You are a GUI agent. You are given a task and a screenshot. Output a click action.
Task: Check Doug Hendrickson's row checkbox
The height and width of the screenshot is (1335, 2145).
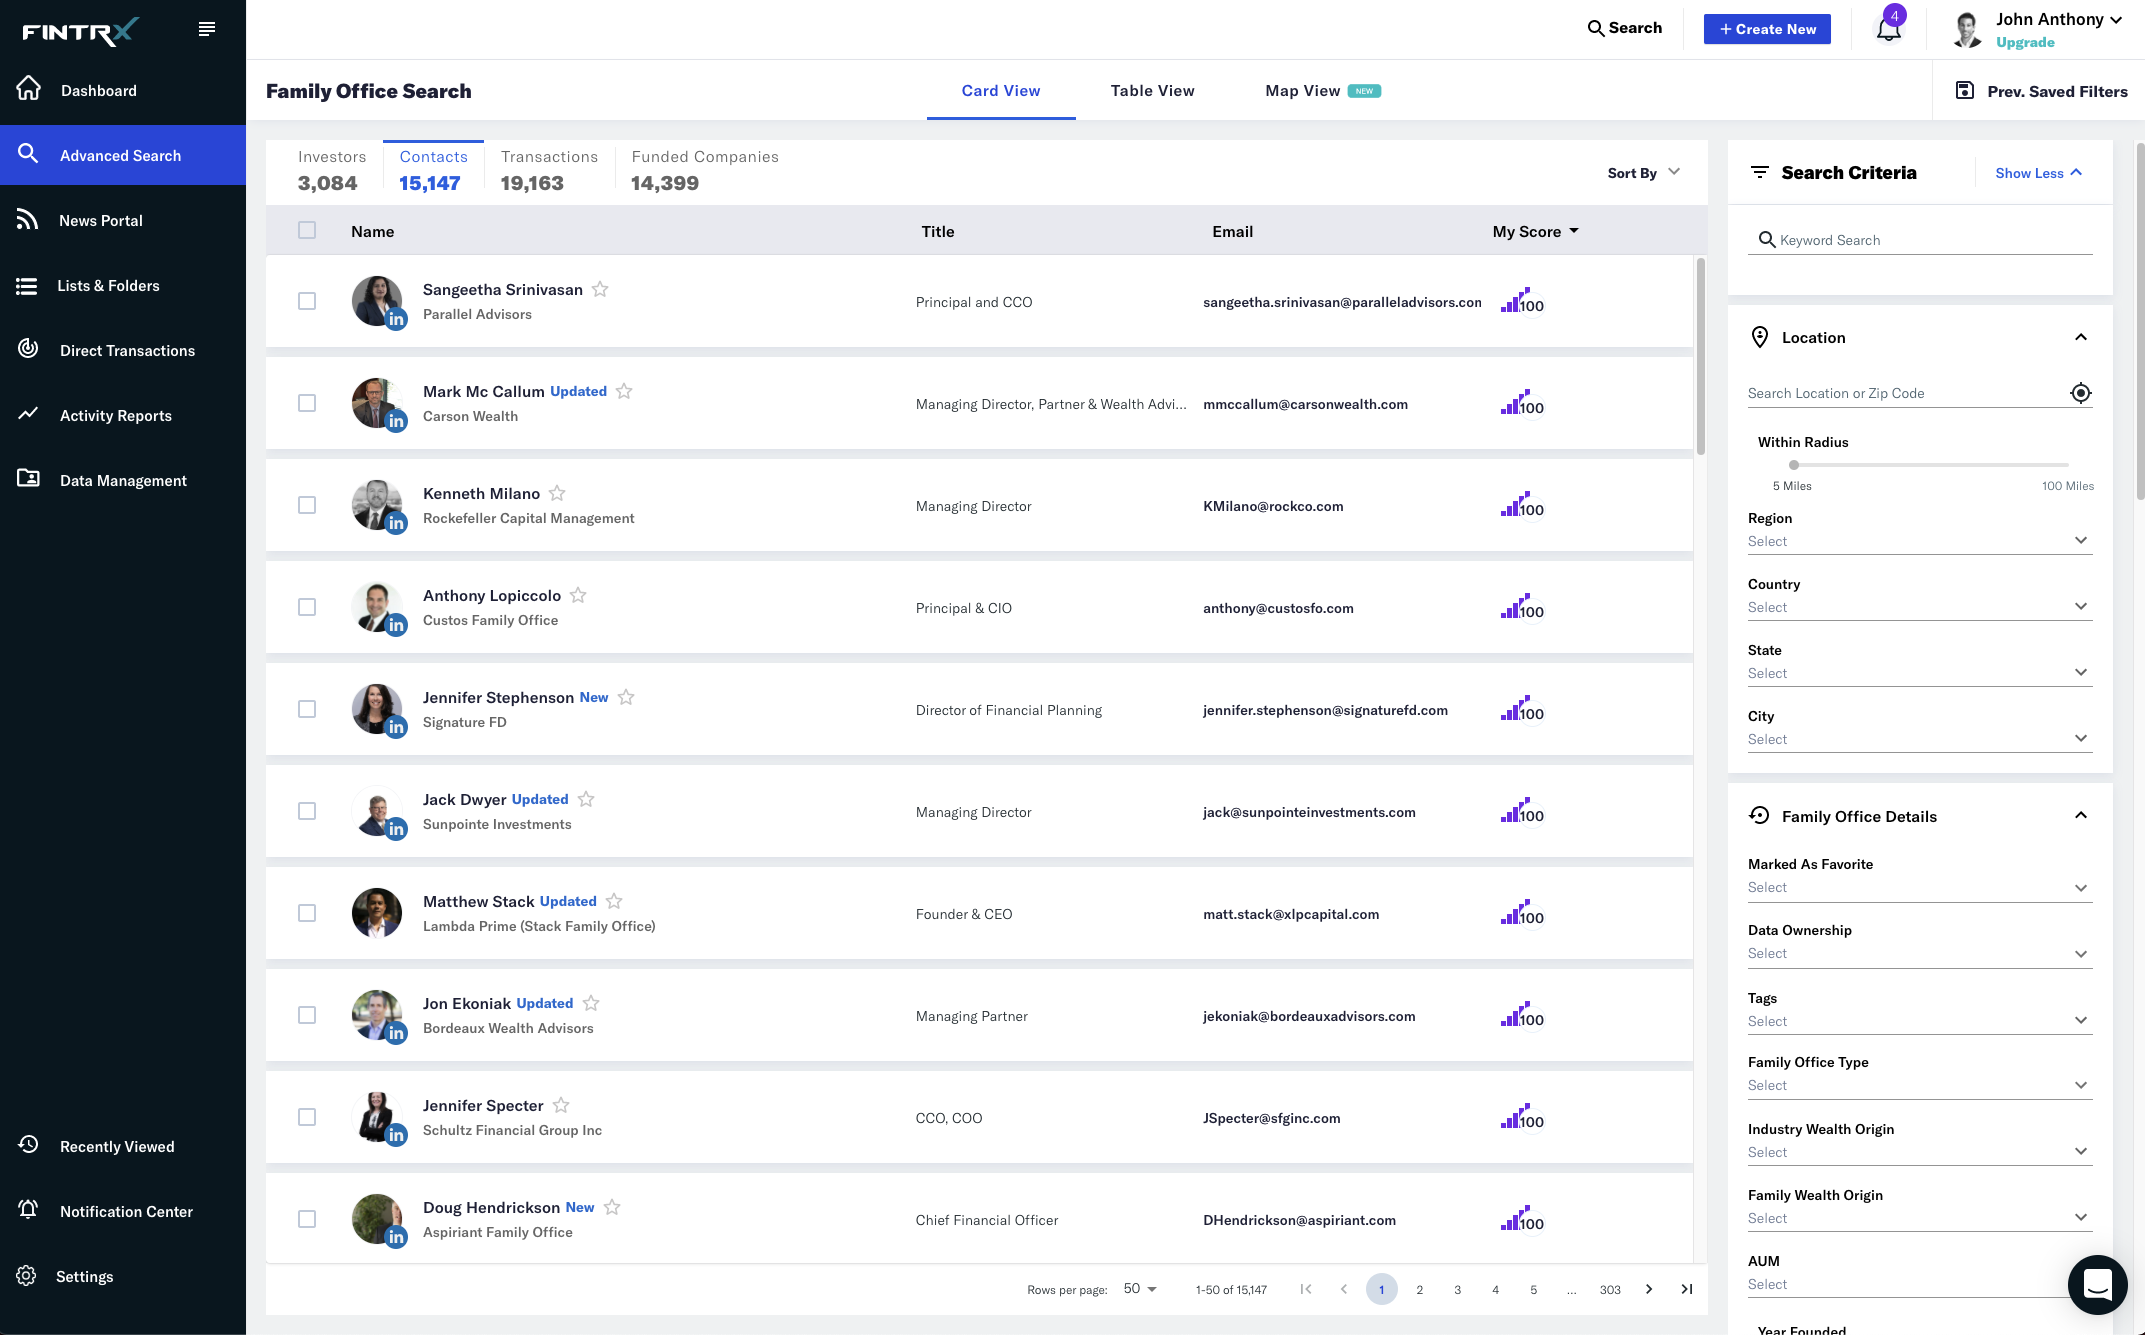coord(307,1219)
